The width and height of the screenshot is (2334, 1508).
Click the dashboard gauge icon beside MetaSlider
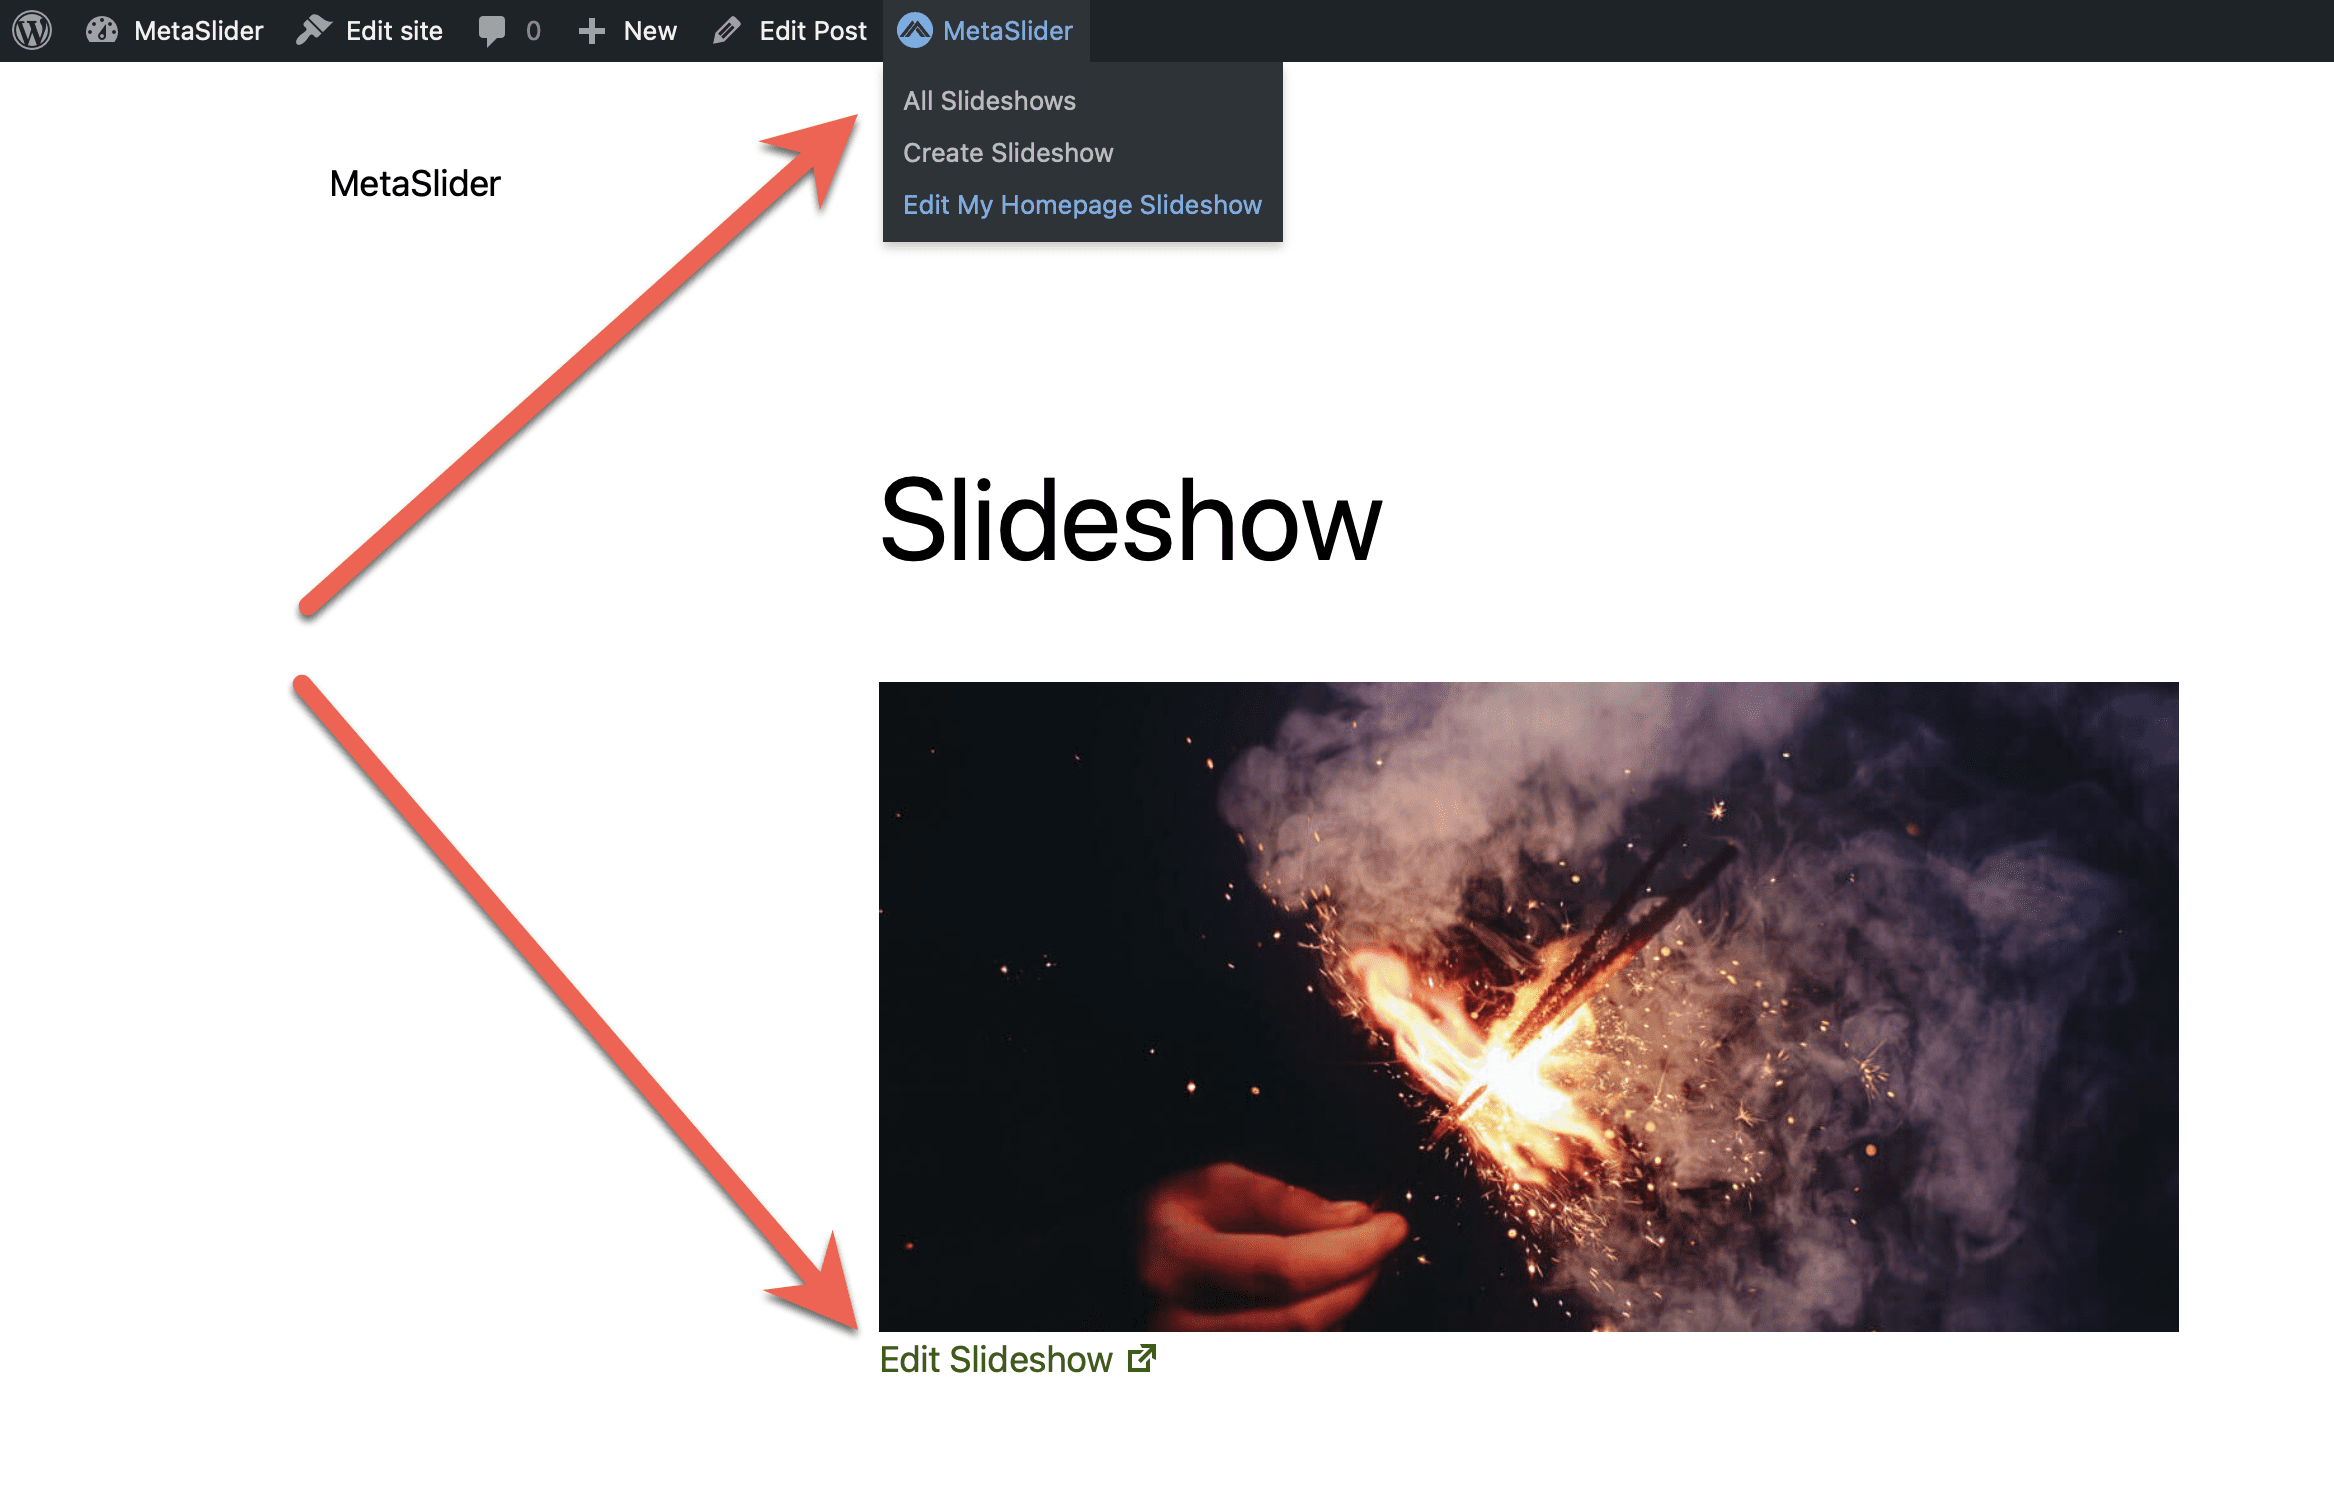tap(102, 30)
